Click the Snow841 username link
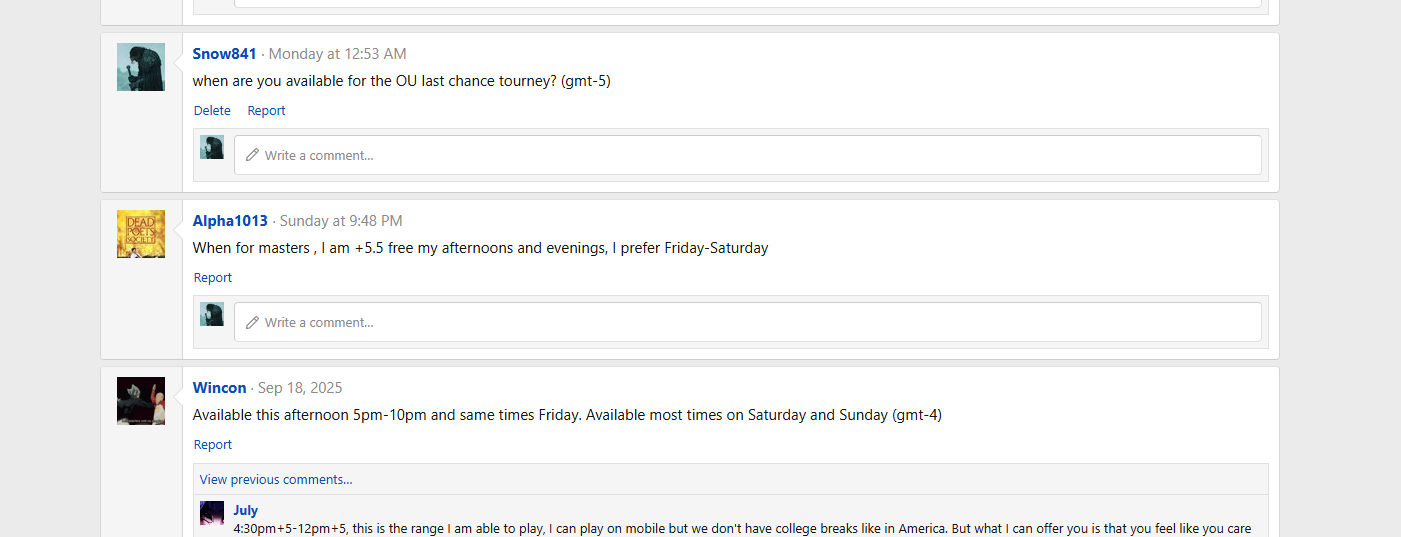The image size is (1401, 537). pos(224,54)
